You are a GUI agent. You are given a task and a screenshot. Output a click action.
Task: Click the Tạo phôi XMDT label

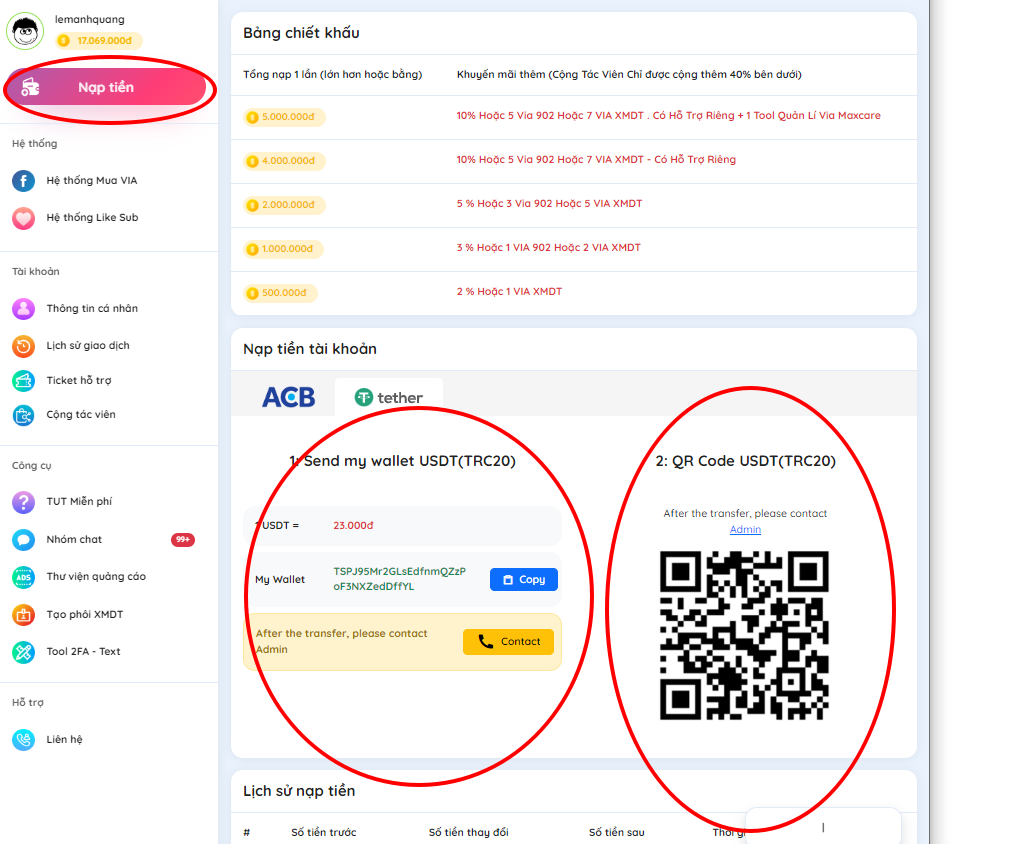(85, 615)
